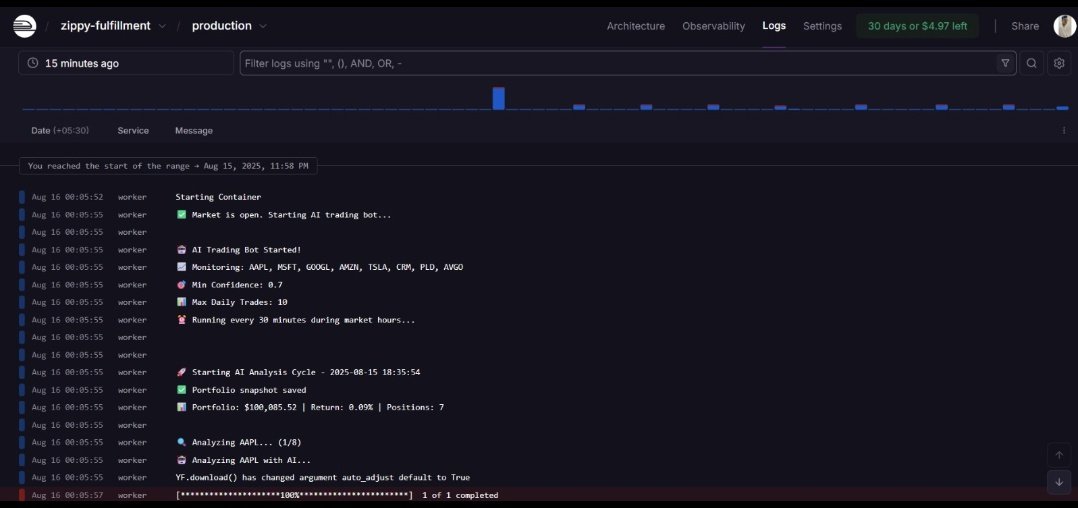Click the clock icon in time range
1078x508 pixels.
[x=33, y=63]
